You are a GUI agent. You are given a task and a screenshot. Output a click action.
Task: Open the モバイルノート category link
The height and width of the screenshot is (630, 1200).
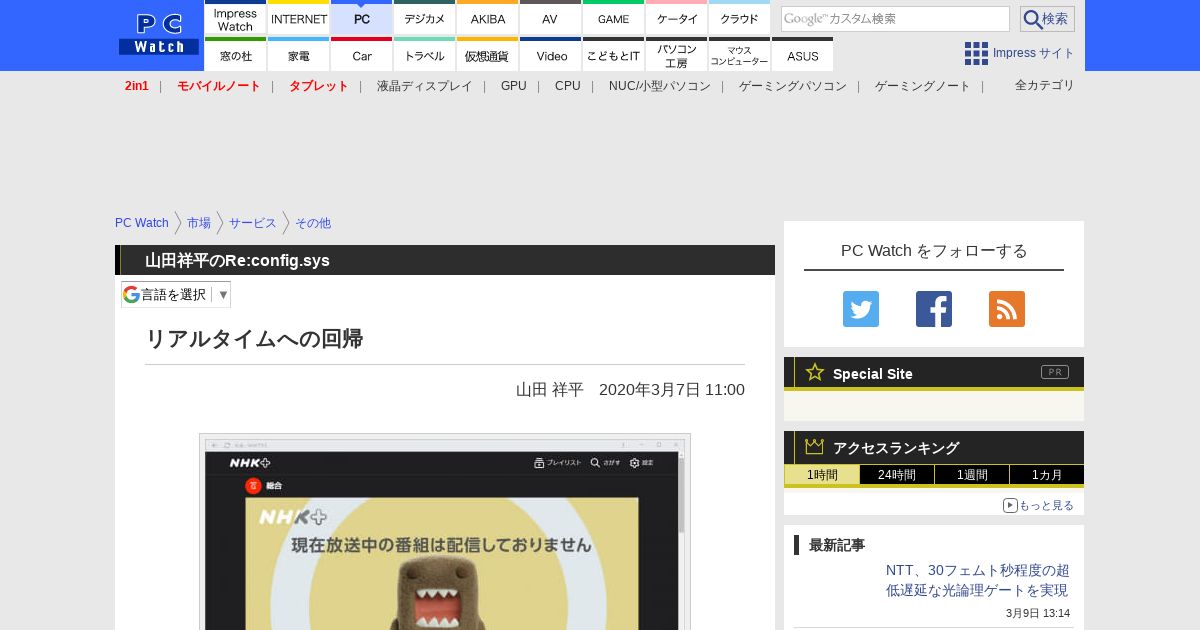219,86
